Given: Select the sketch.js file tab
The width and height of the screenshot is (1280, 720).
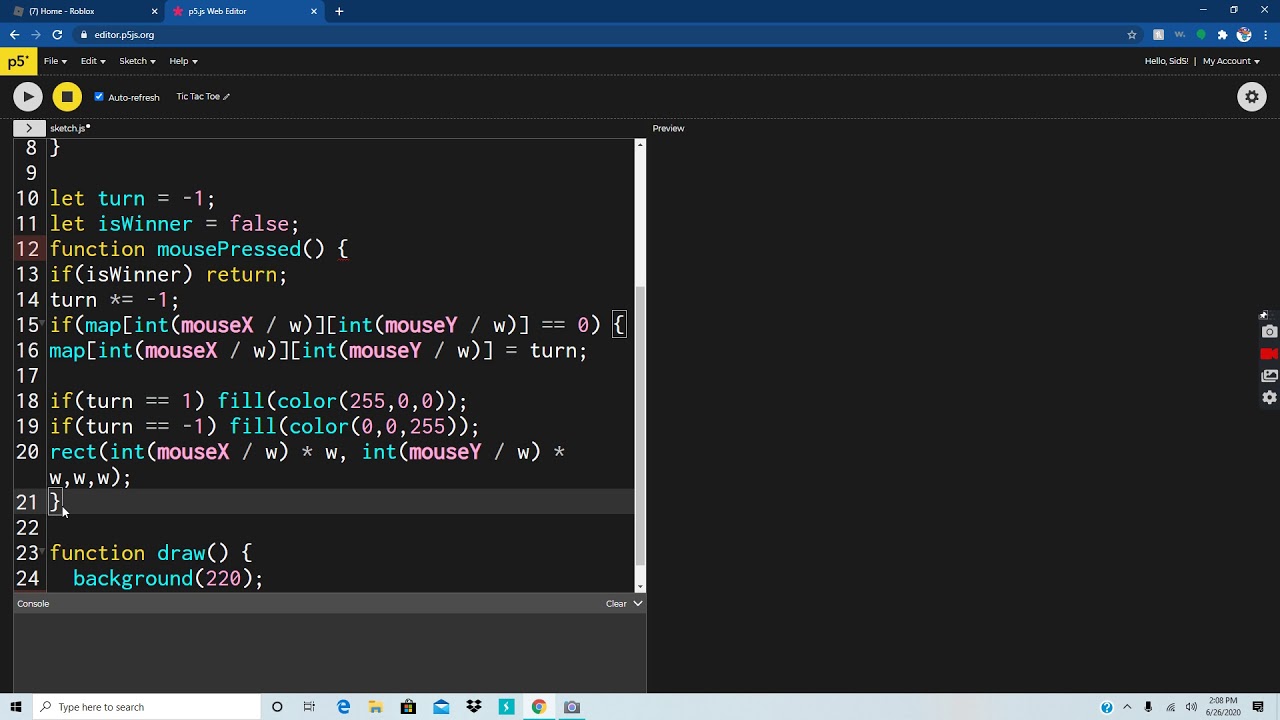Looking at the screenshot, I should [69, 128].
